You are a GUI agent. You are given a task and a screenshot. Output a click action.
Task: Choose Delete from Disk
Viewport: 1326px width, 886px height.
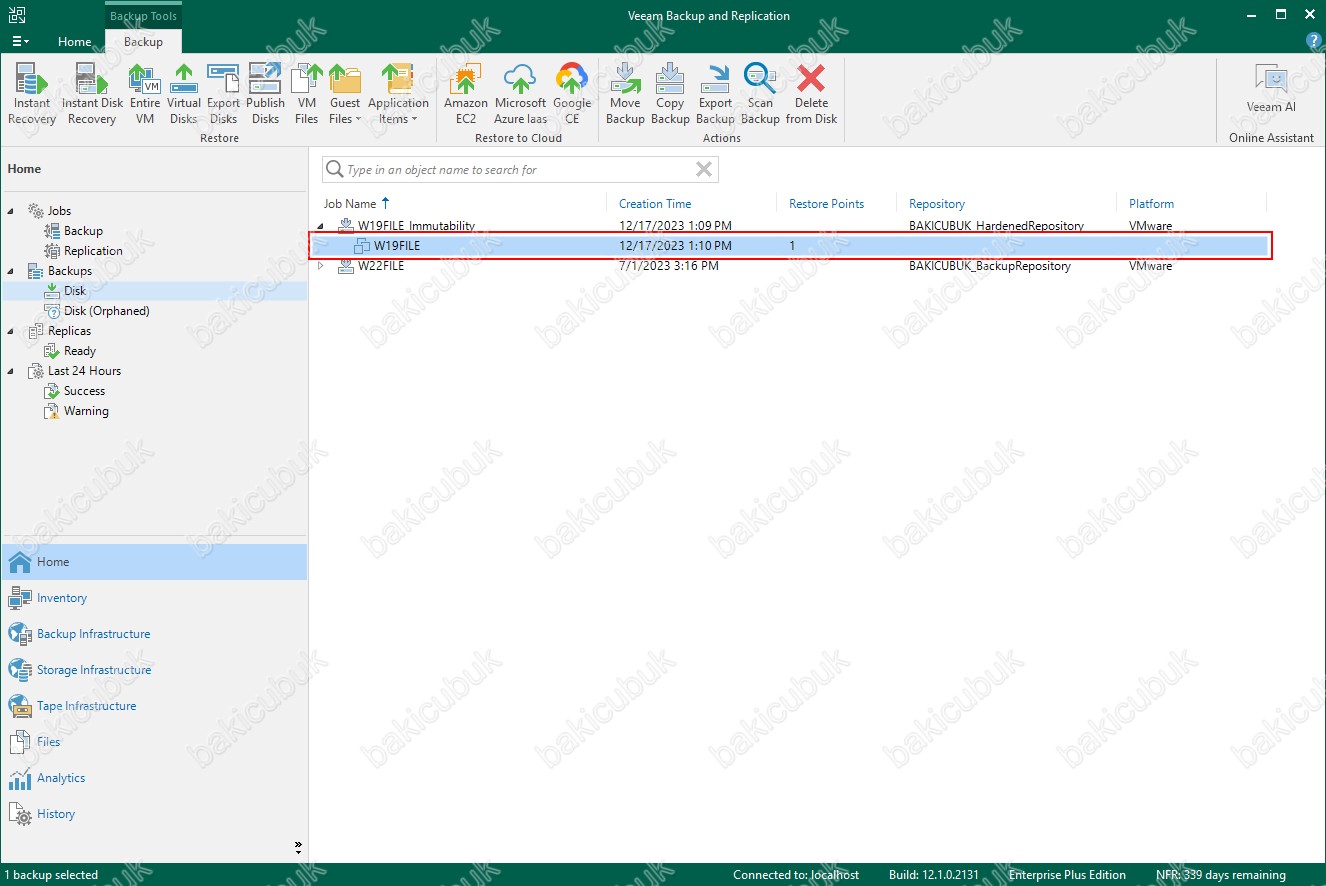click(811, 94)
